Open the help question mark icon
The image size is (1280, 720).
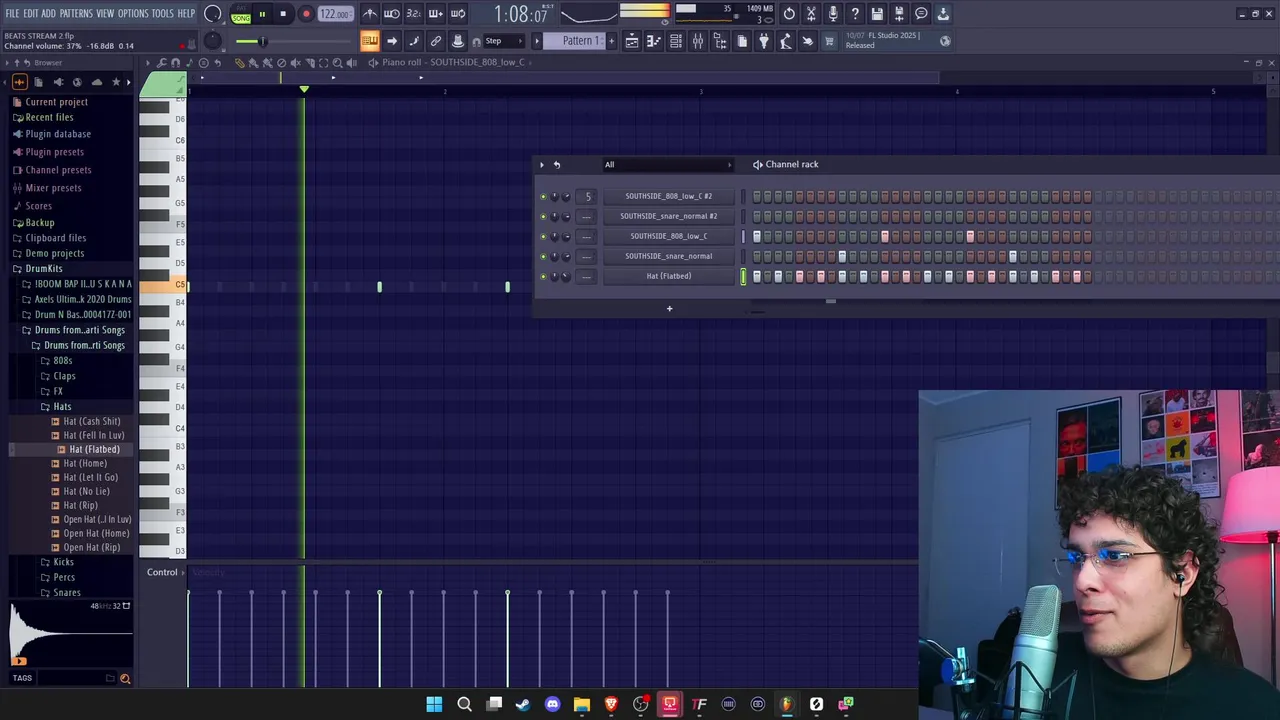click(x=855, y=14)
